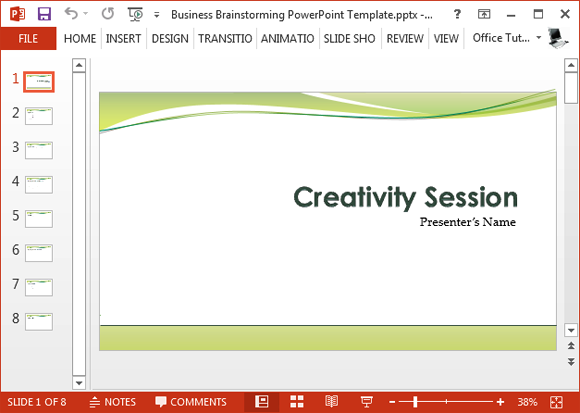This screenshot has width=580, height=413.
Task: Fit slide to current window icon
Action: coord(556,402)
